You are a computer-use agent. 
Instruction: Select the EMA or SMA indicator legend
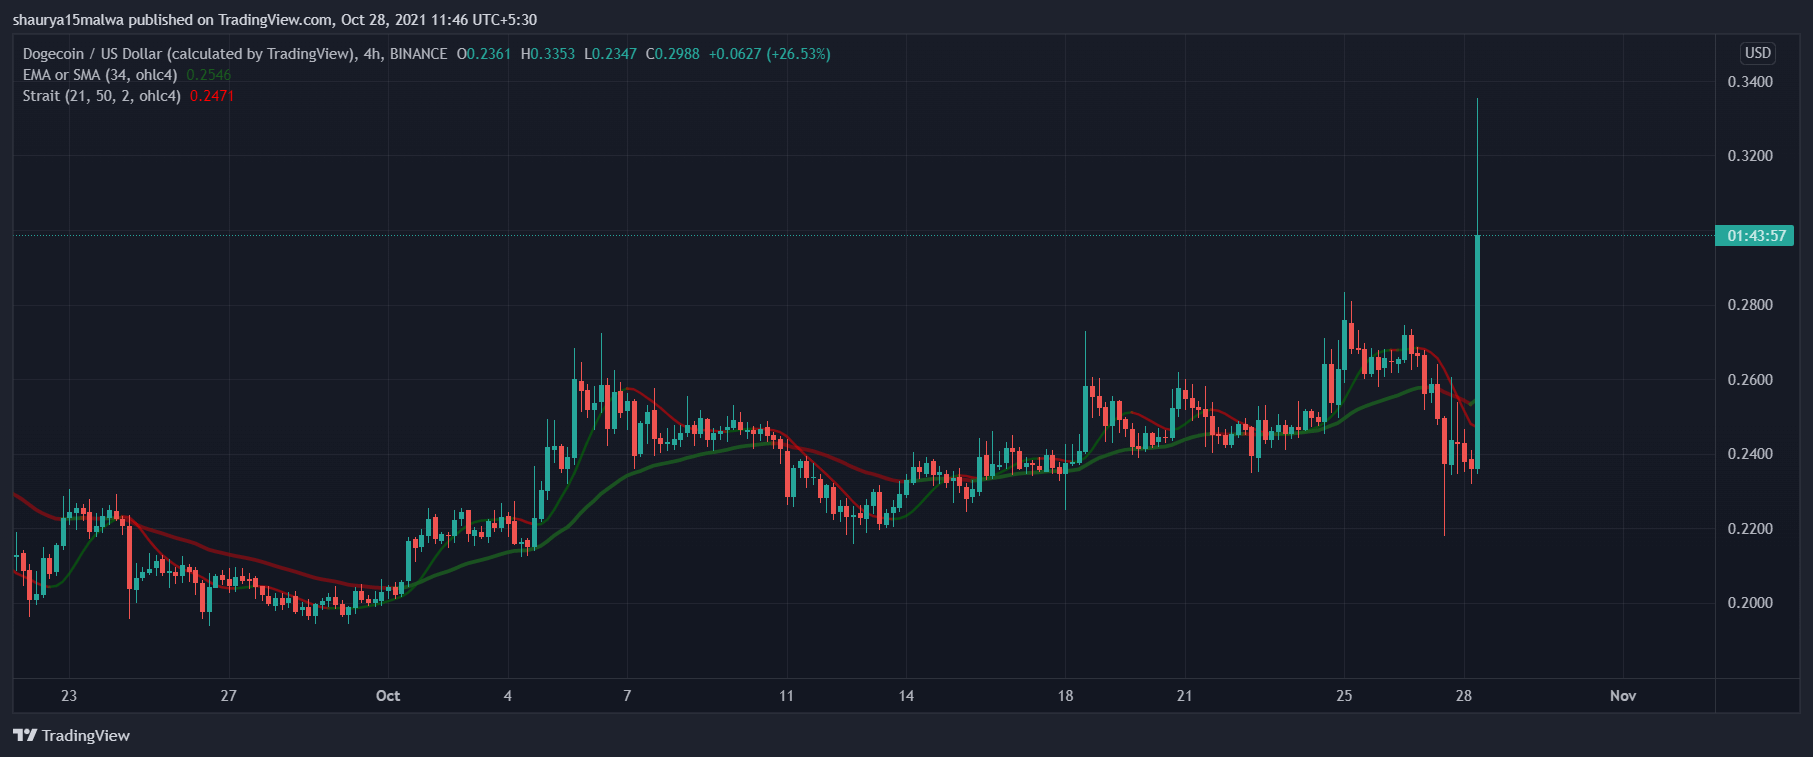coord(100,75)
